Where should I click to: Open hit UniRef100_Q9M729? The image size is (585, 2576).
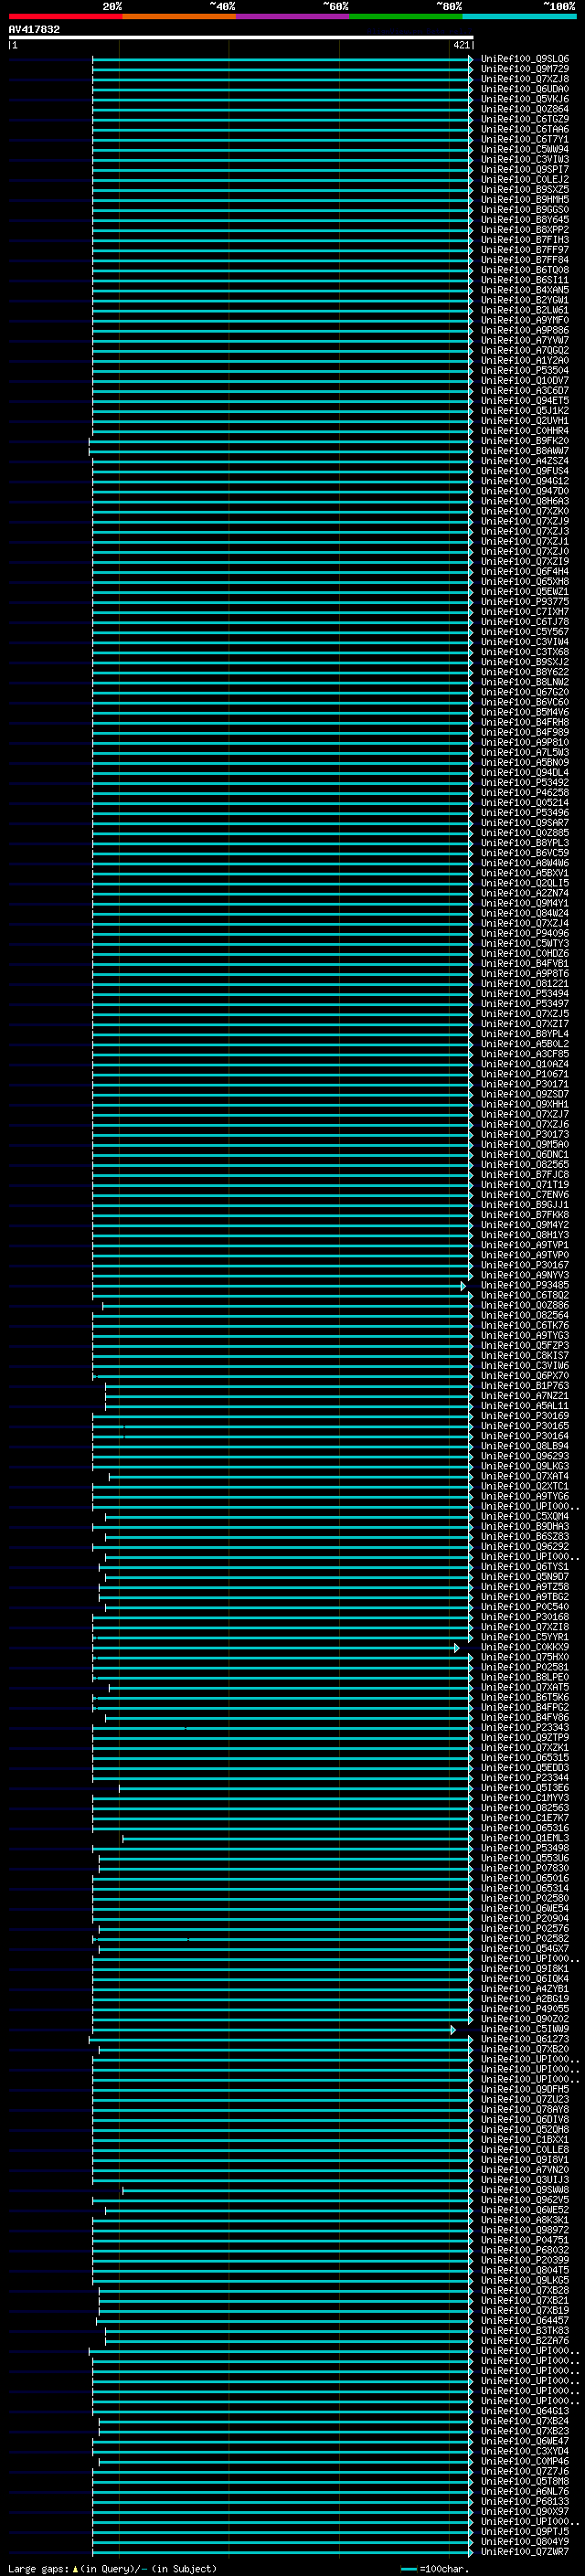coord(524,69)
